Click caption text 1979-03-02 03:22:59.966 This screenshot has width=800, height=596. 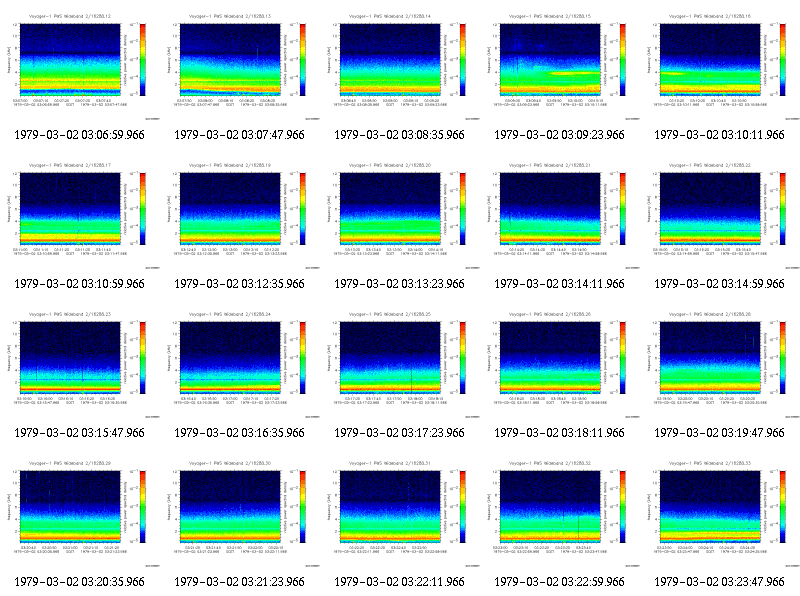coord(560,582)
